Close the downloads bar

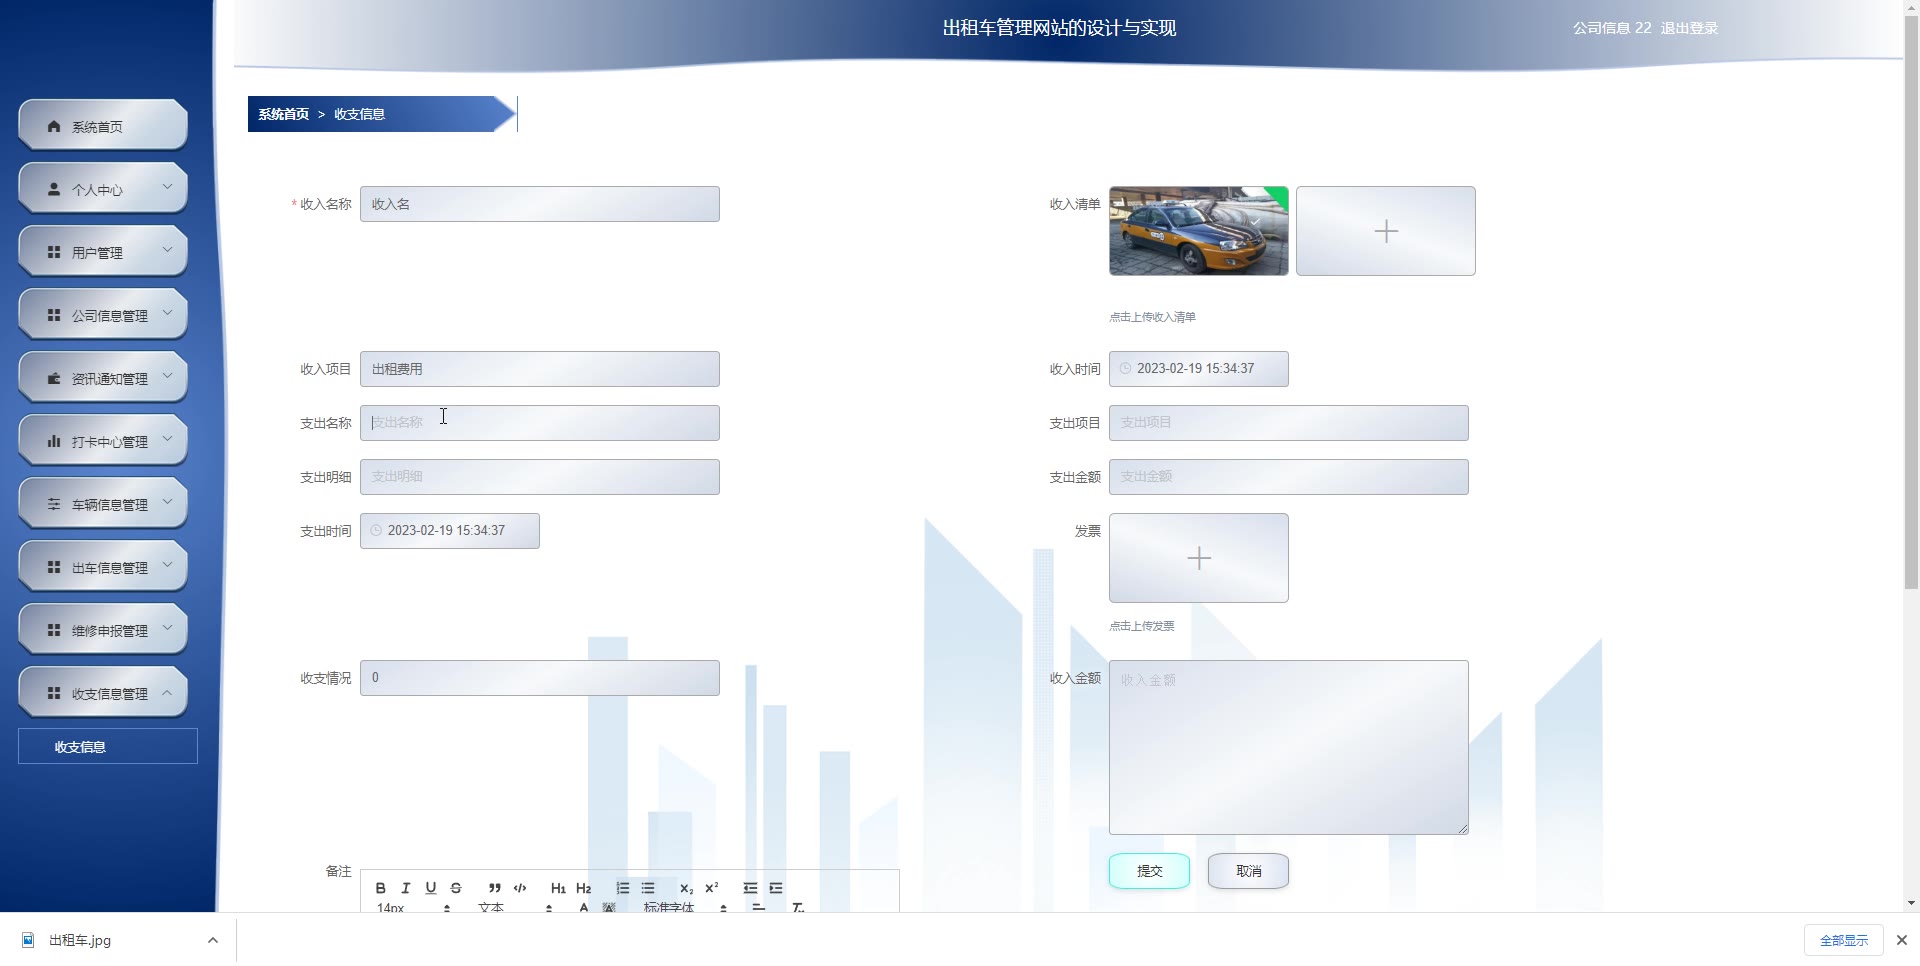pos(1902,940)
